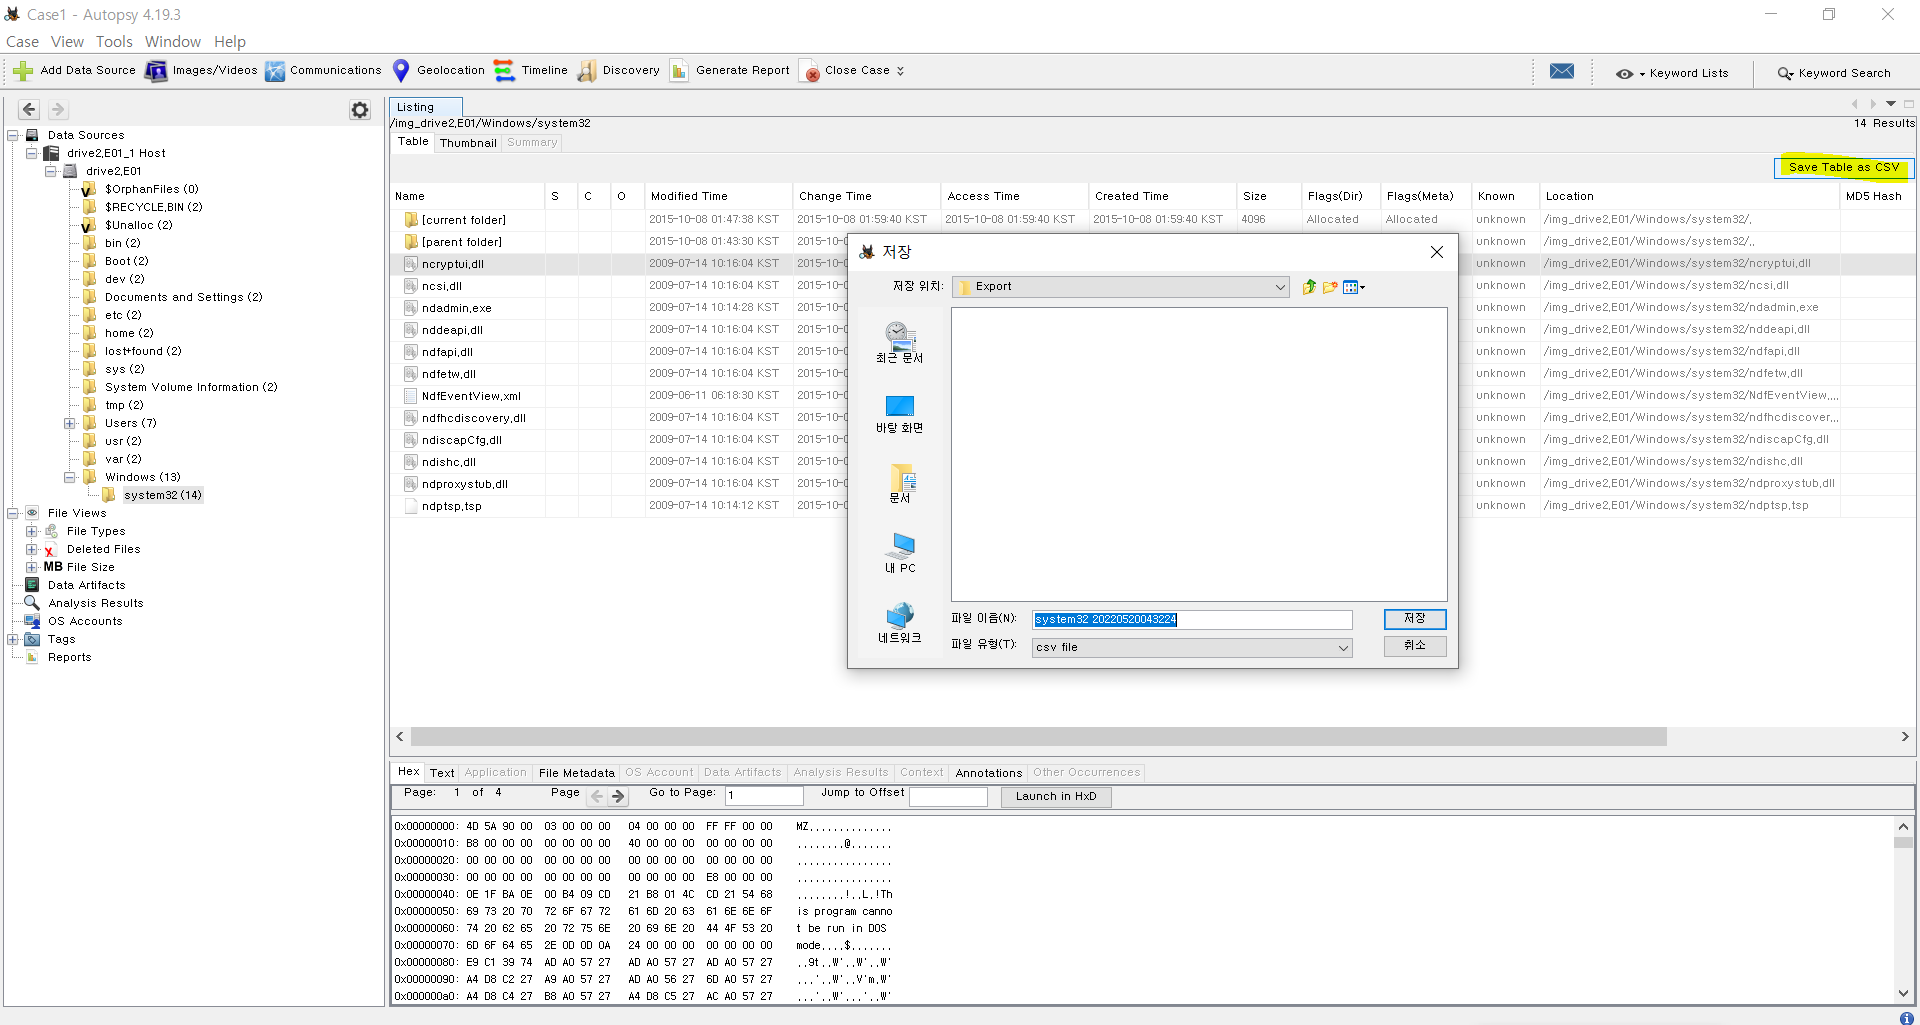This screenshot has width=1920, height=1025.
Task: Collapse the drive2.E01 image node
Action: click(x=51, y=171)
